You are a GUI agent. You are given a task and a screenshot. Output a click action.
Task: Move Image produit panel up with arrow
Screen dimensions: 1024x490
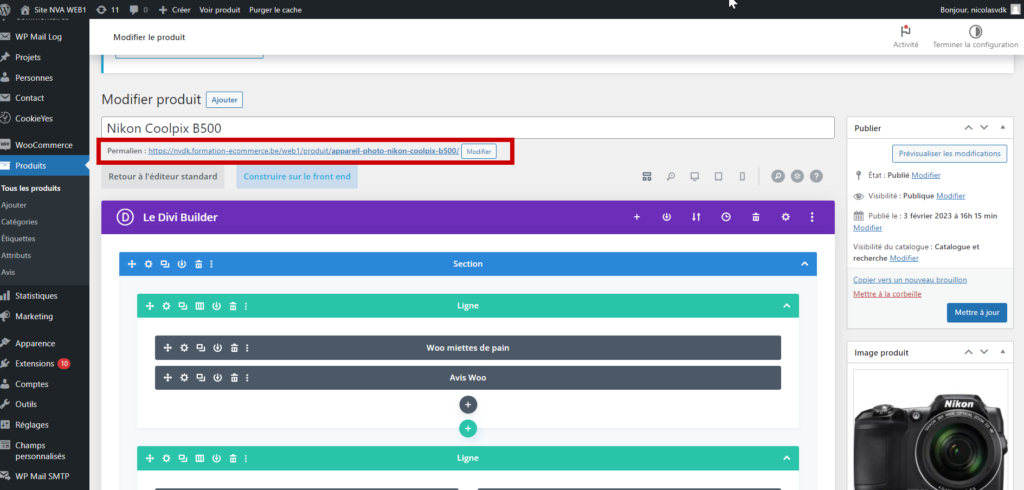pyautogui.click(x=968, y=352)
